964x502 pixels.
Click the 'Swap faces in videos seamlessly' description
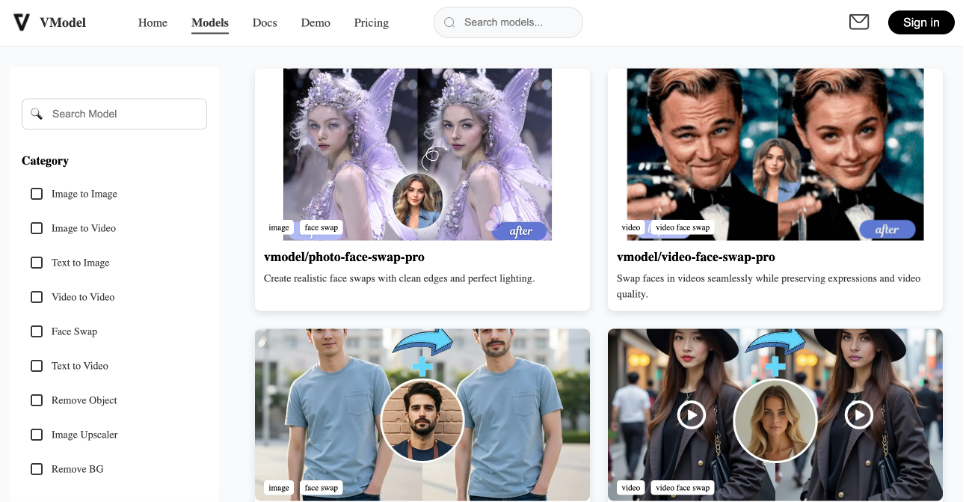pyautogui.click(x=768, y=286)
